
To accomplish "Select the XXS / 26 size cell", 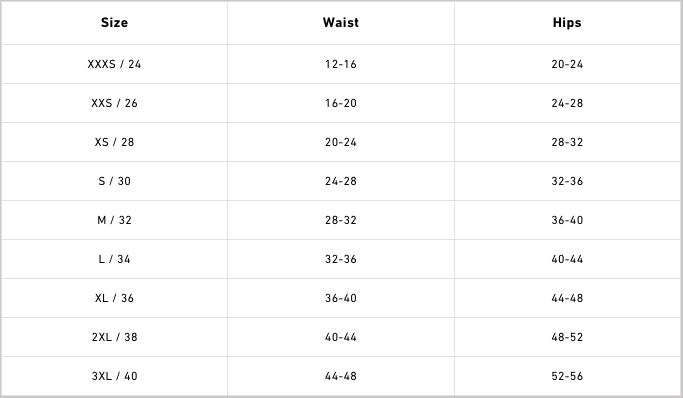I will click(x=114, y=103).
